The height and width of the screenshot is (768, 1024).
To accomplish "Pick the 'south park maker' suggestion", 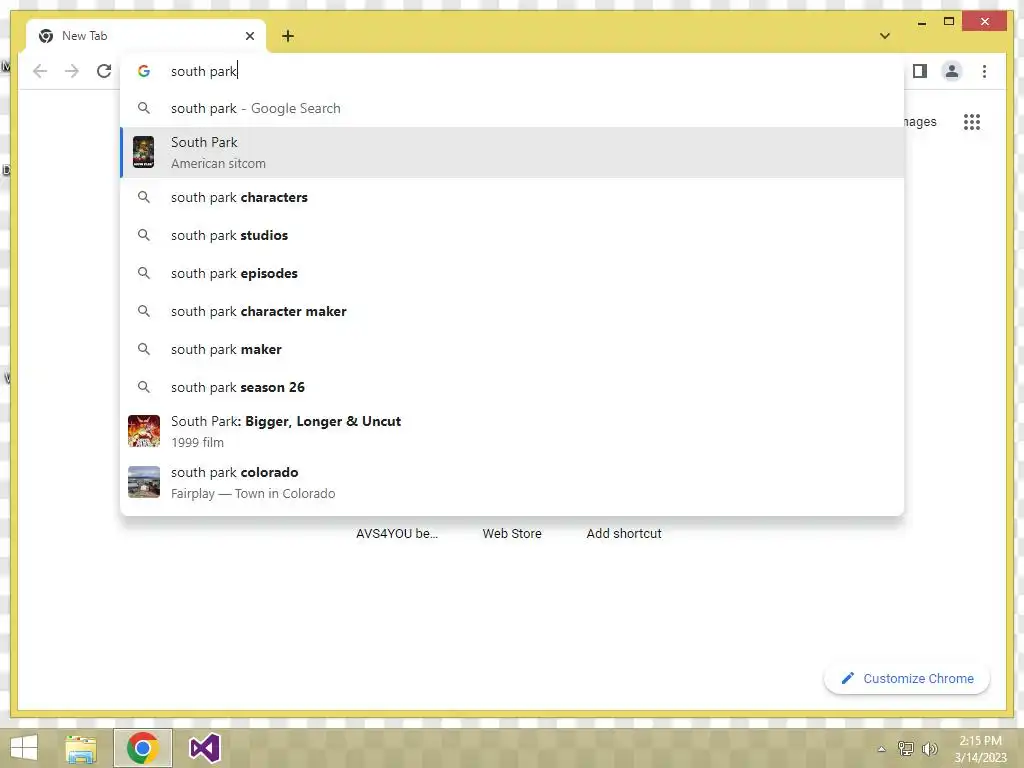I will [x=512, y=349].
